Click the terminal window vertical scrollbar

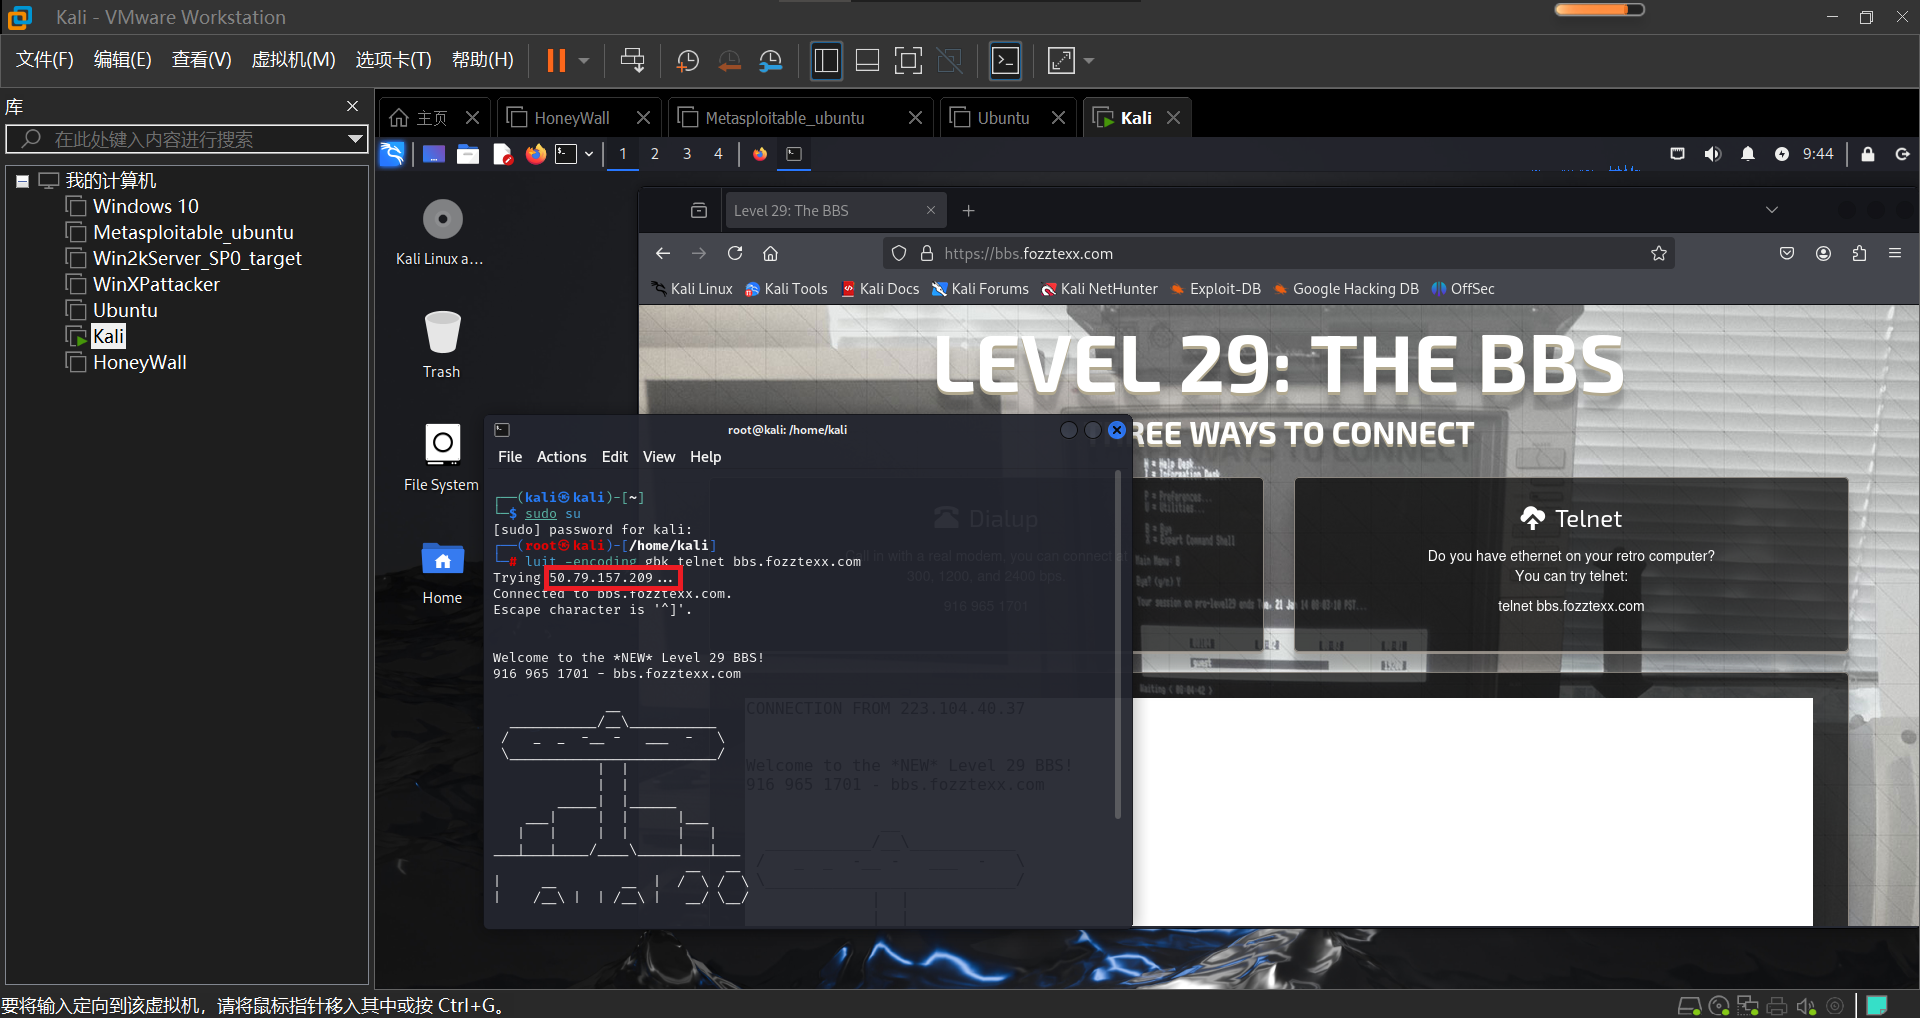coord(1118,645)
